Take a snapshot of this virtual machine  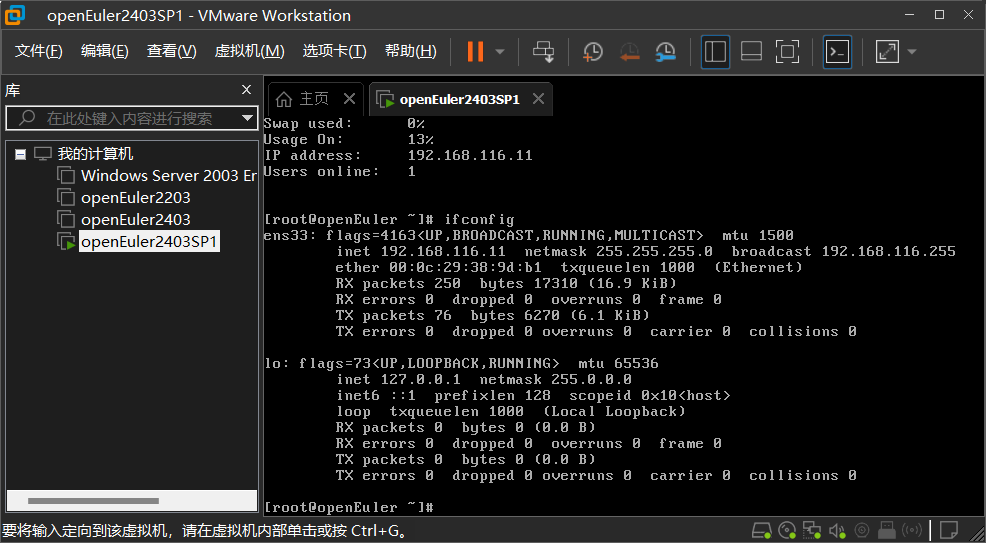click(x=592, y=52)
